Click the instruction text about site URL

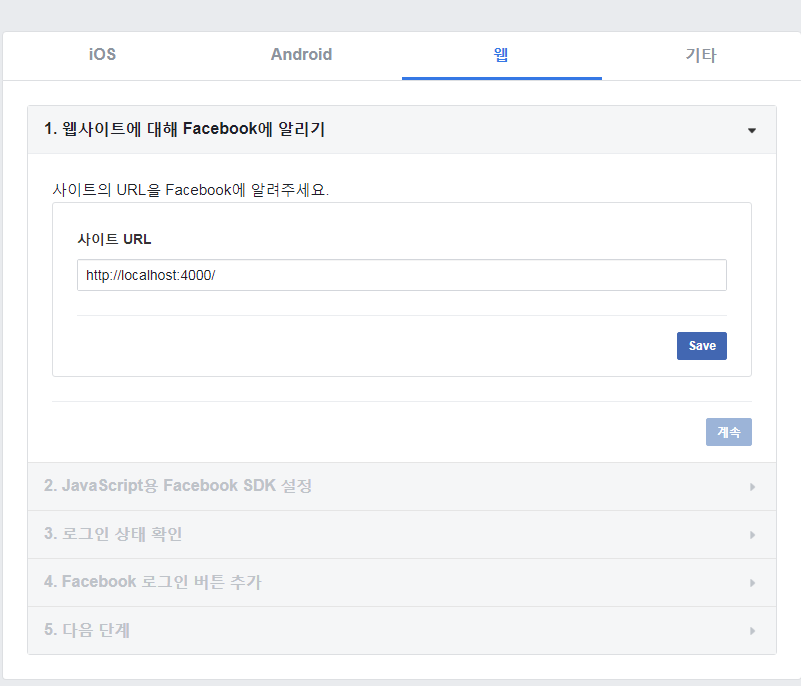(x=191, y=190)
